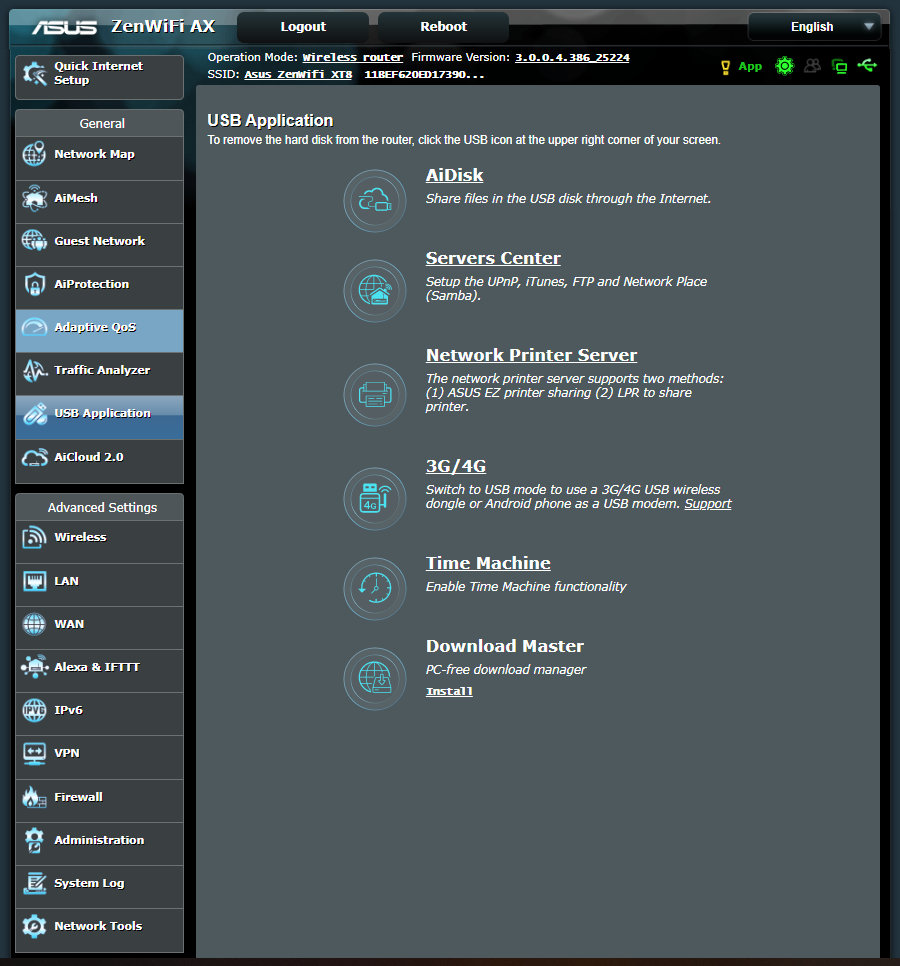Click the Logout button

pyautogui.click(x=303, y=26)
